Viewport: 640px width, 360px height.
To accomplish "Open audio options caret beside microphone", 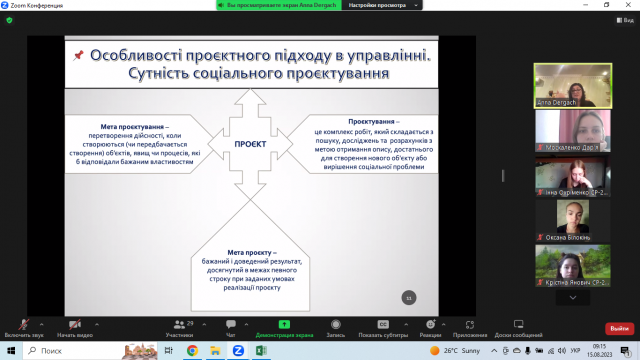I will click(x=42, y=324).
